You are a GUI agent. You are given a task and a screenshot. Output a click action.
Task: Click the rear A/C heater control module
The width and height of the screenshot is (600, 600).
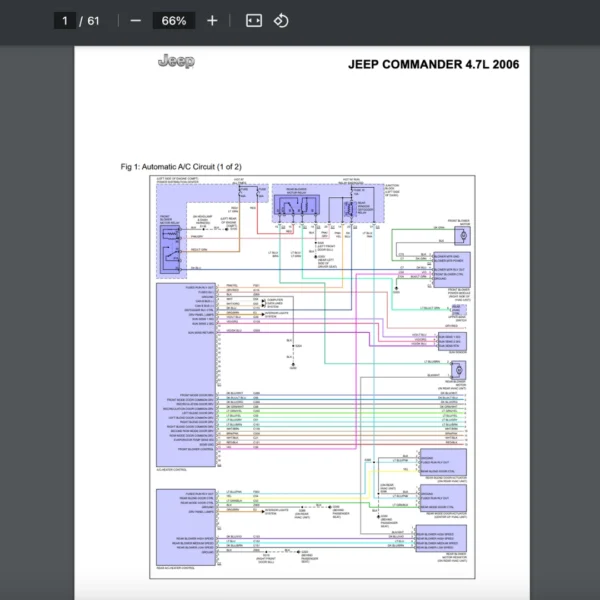coord(187,525)
